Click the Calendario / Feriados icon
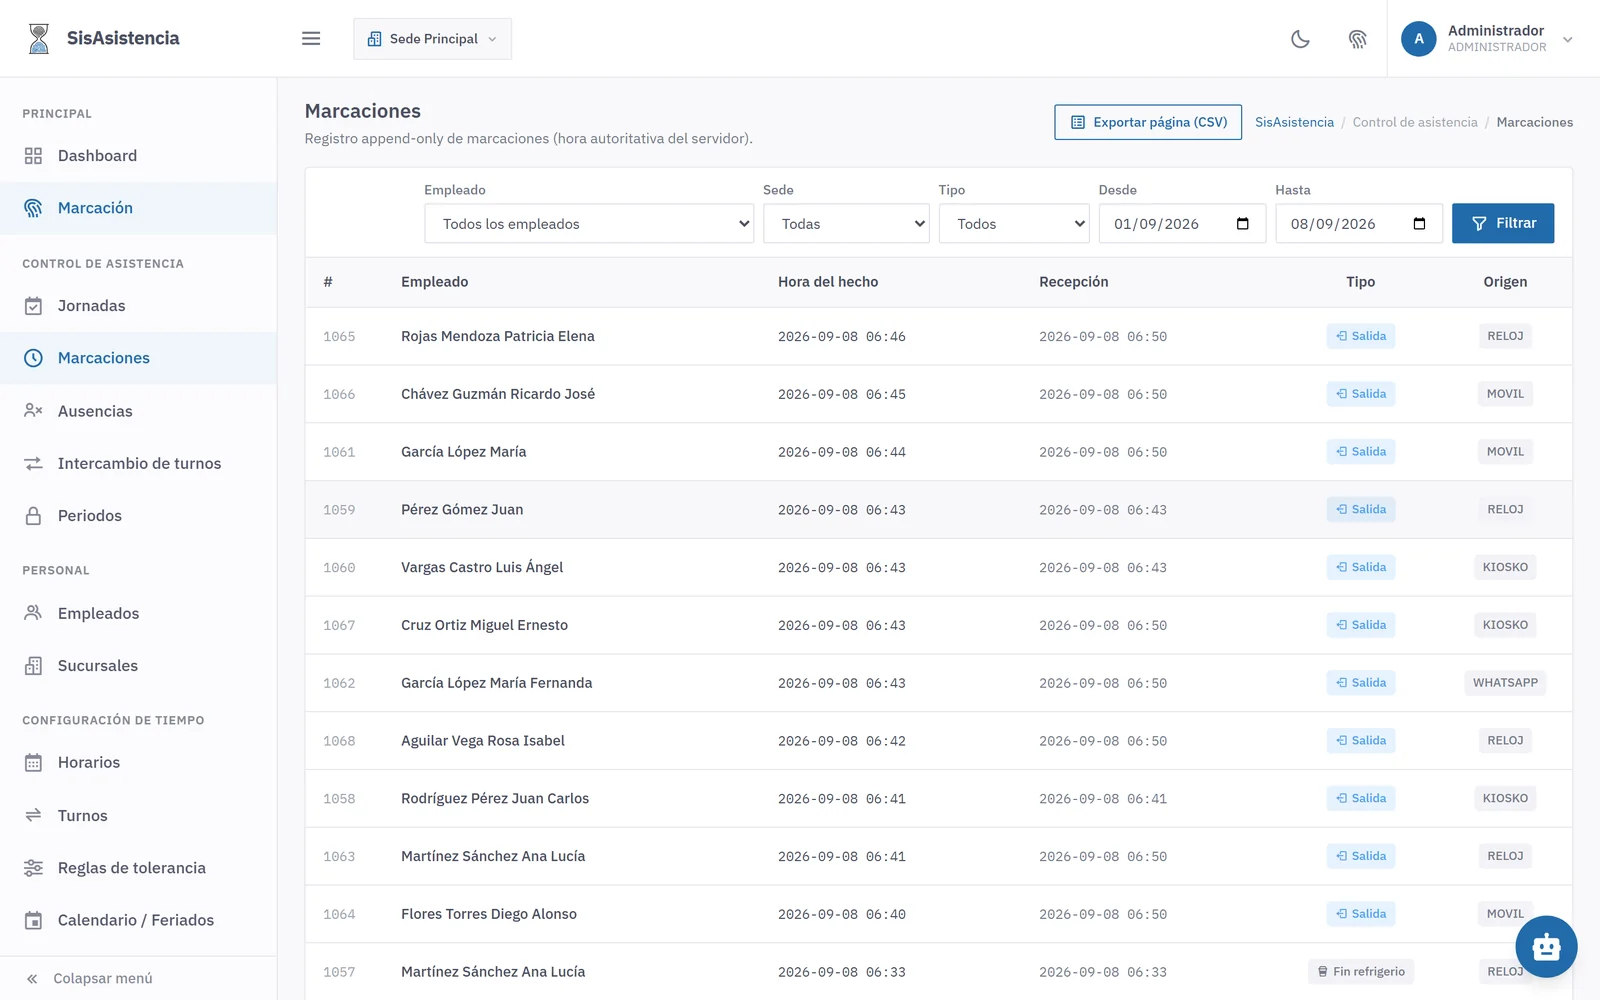The width and height of the screenshot is (1600, 1000). point(33,920)
